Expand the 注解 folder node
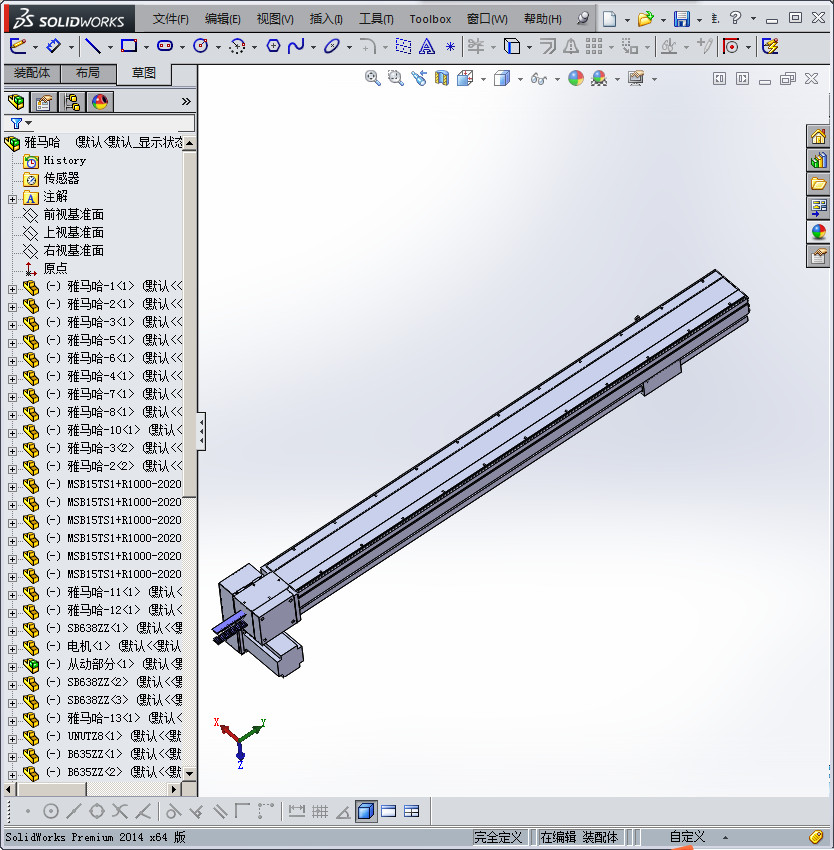Image resolution: width=834 pixels, height=850 pixels. [12, 199]
